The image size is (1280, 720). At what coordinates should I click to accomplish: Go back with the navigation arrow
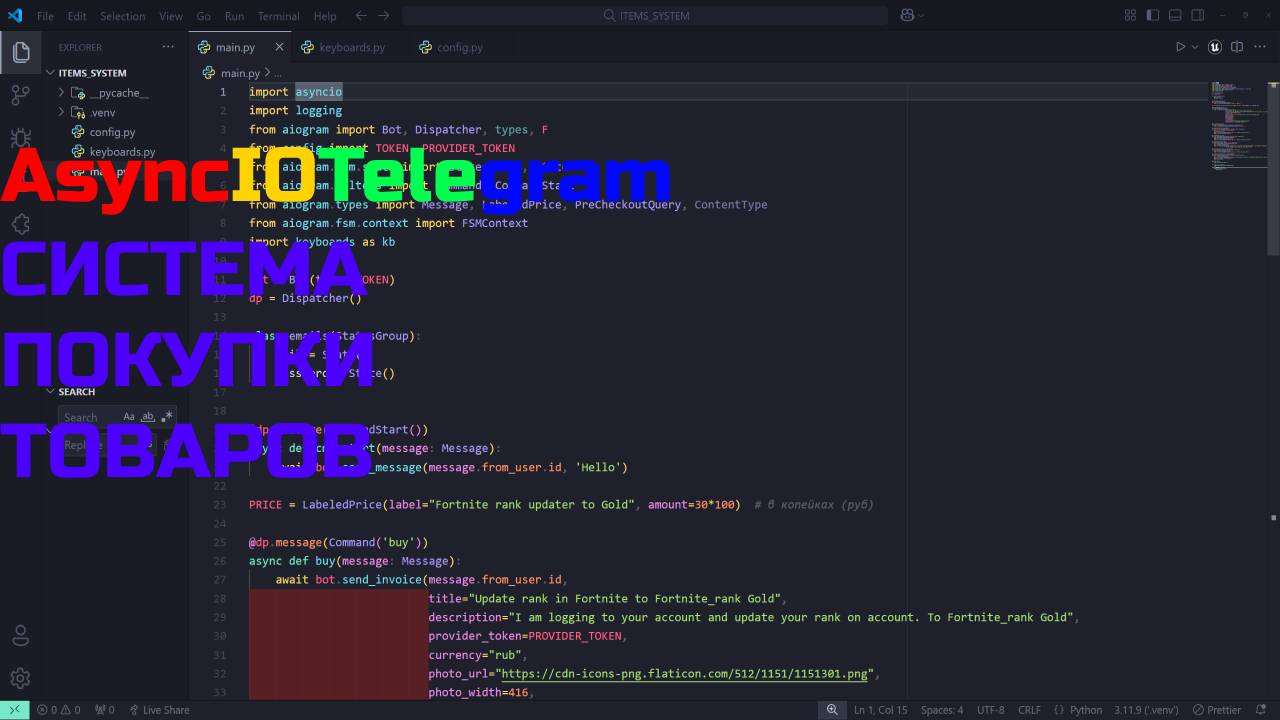tap(361, 15)
